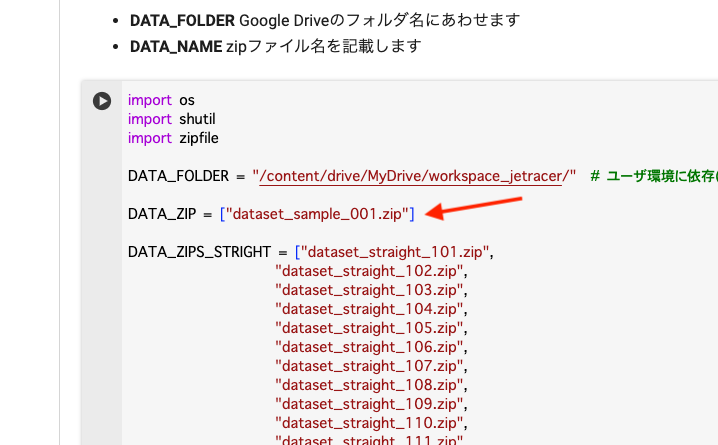The height and width of the screenshot is (445, 718).
Task: Click "dataset_straight_108.zip" entry
Action: pos(369,385)
